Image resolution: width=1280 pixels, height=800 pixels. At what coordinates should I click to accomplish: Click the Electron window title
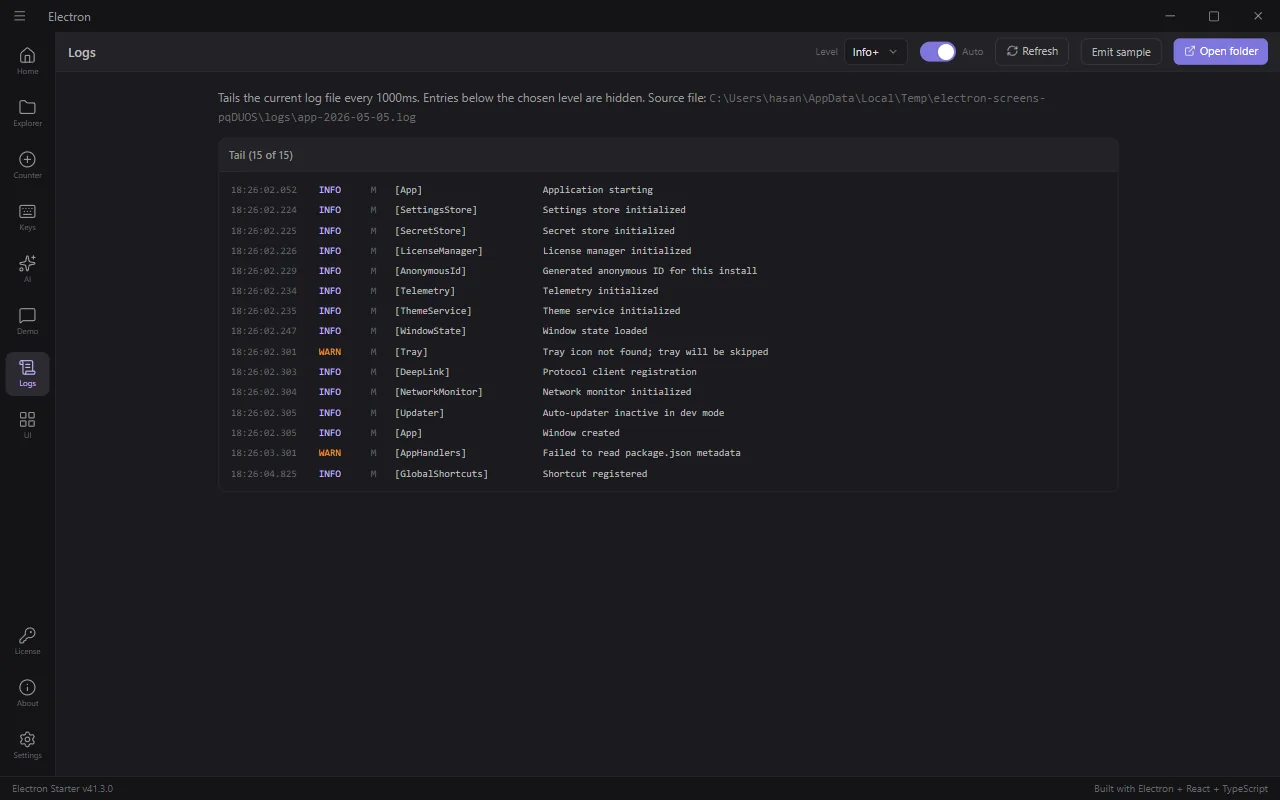coord(69,16)
